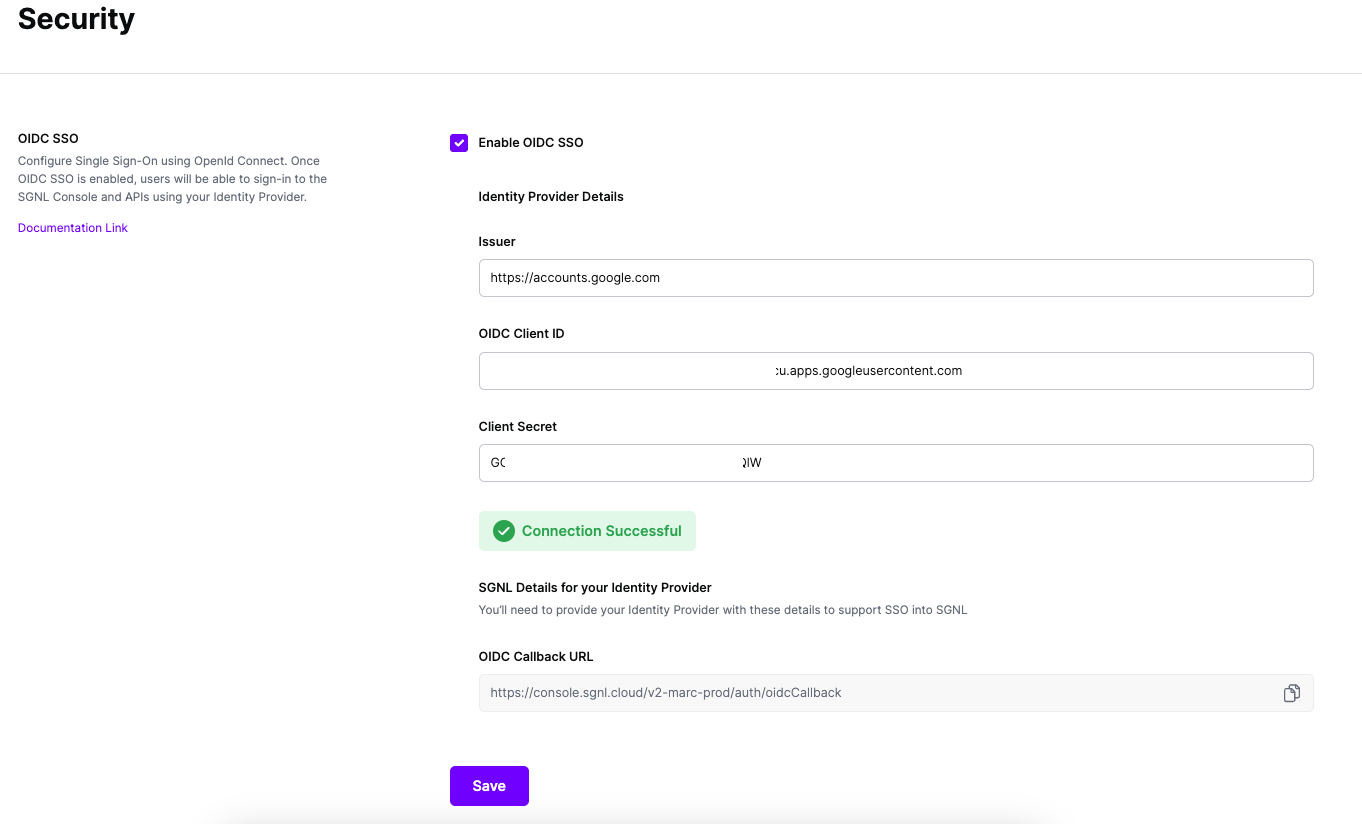
Task: Click the Connection Successful status badge
Action: point(587,531)
